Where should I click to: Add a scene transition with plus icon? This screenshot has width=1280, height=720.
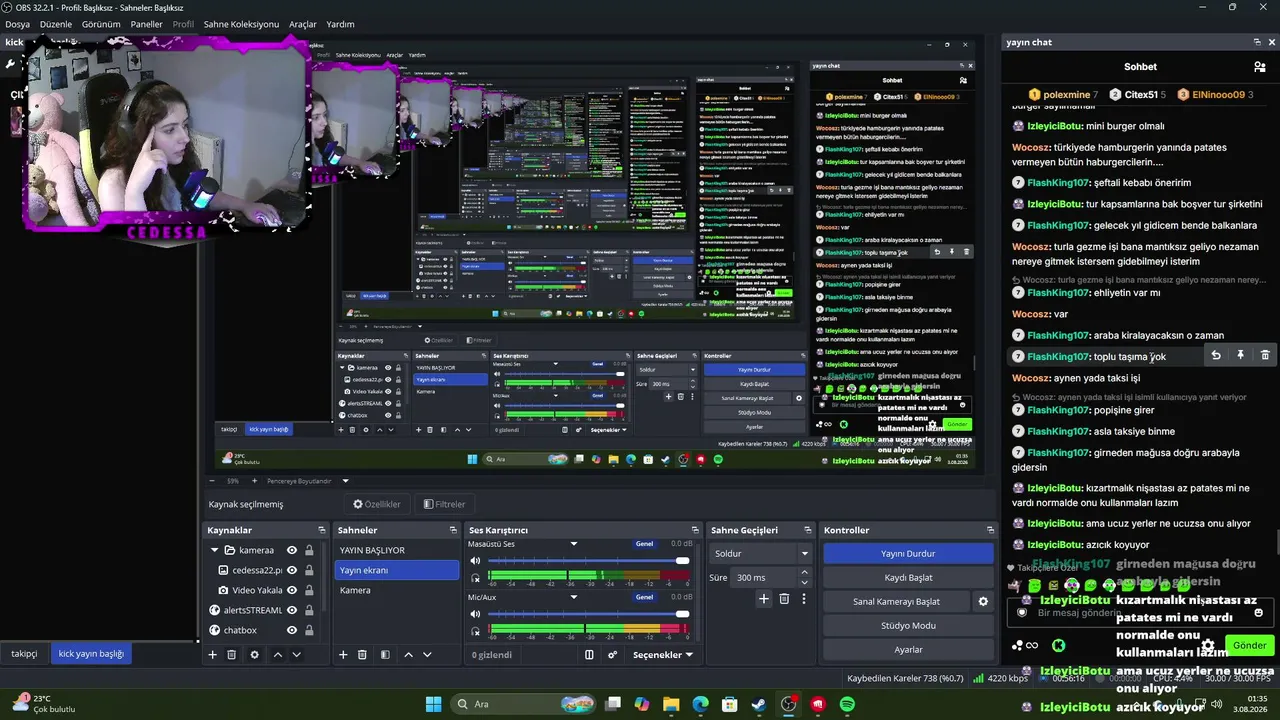(764, 599)
